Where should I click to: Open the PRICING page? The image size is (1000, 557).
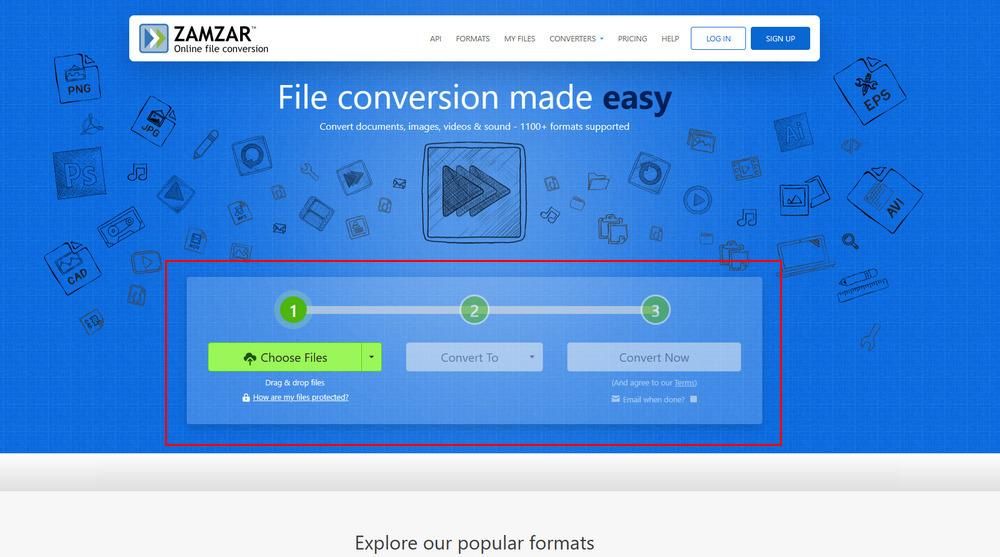click(632, 39)
